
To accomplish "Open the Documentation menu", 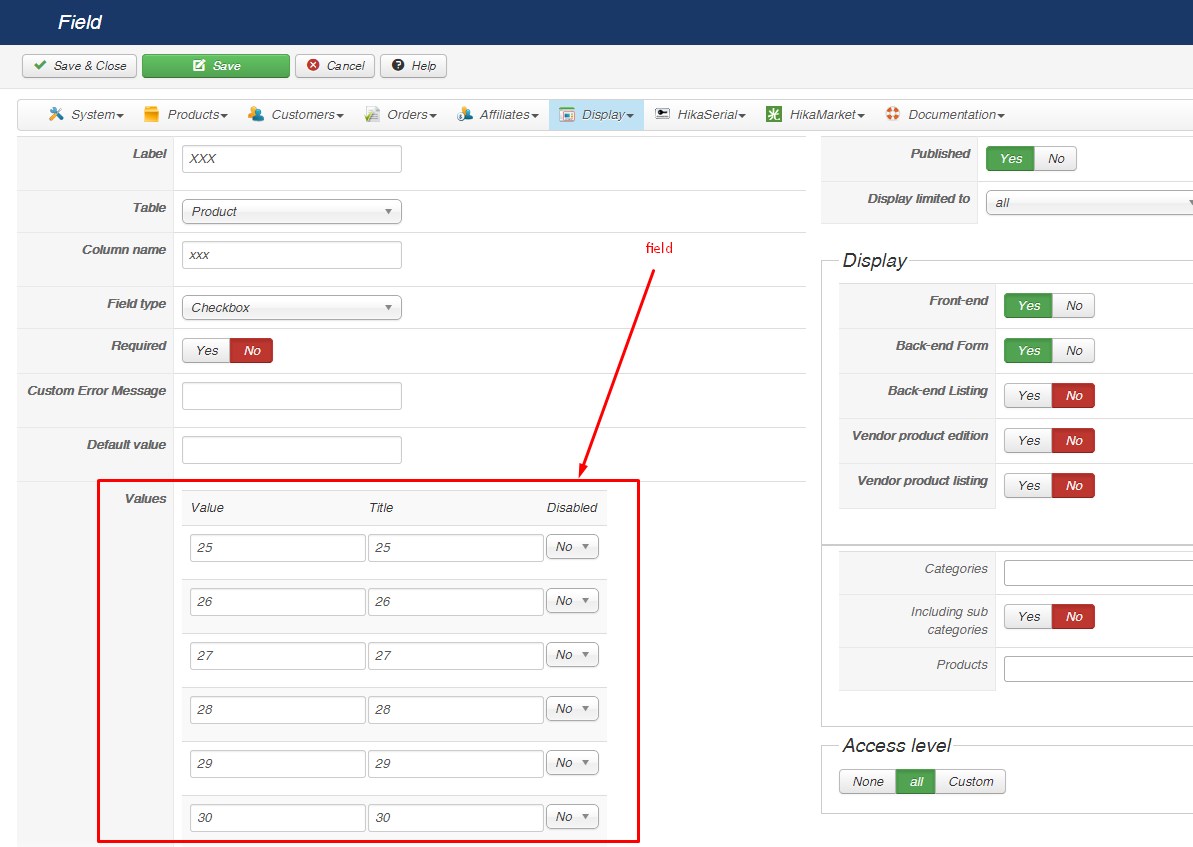I will (945, 114).
